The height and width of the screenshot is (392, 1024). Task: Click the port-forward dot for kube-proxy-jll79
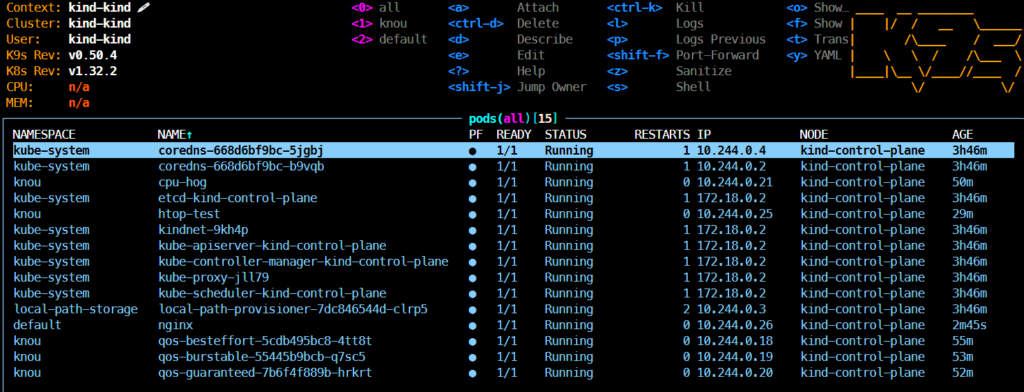coord(472,277)
